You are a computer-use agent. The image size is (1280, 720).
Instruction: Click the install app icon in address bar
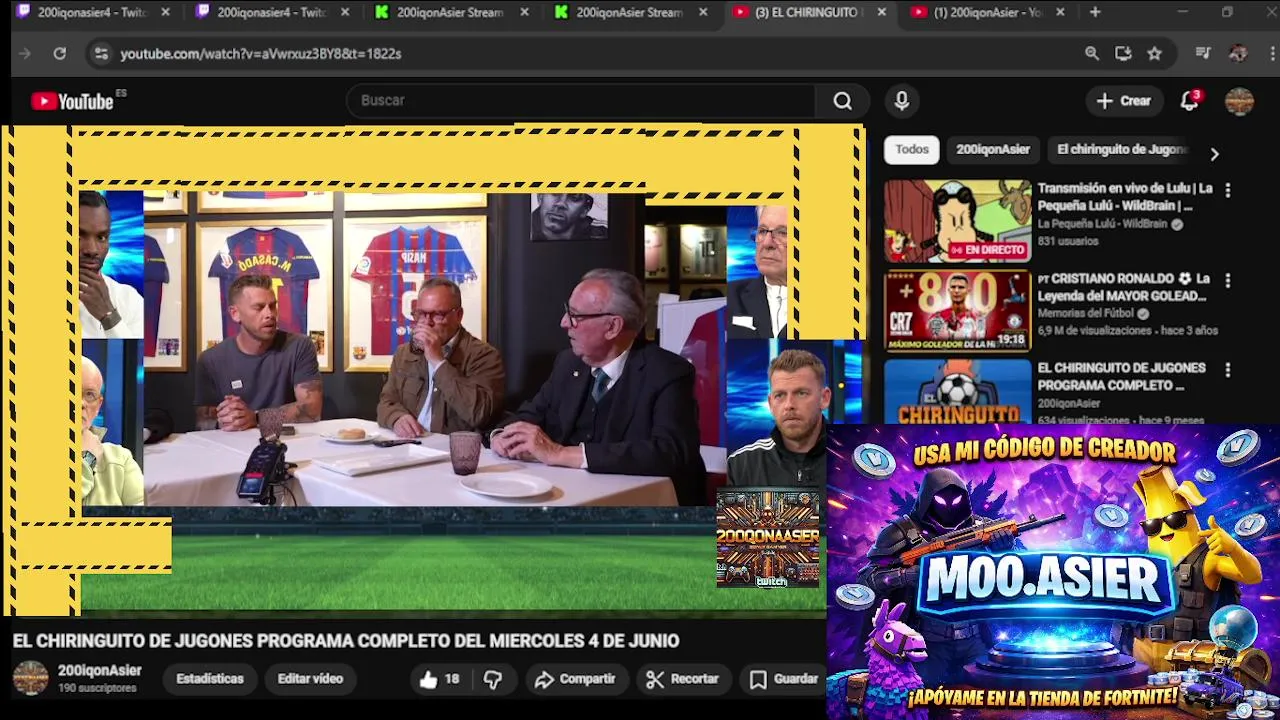pyautogui.click(x=1123, y=54)
